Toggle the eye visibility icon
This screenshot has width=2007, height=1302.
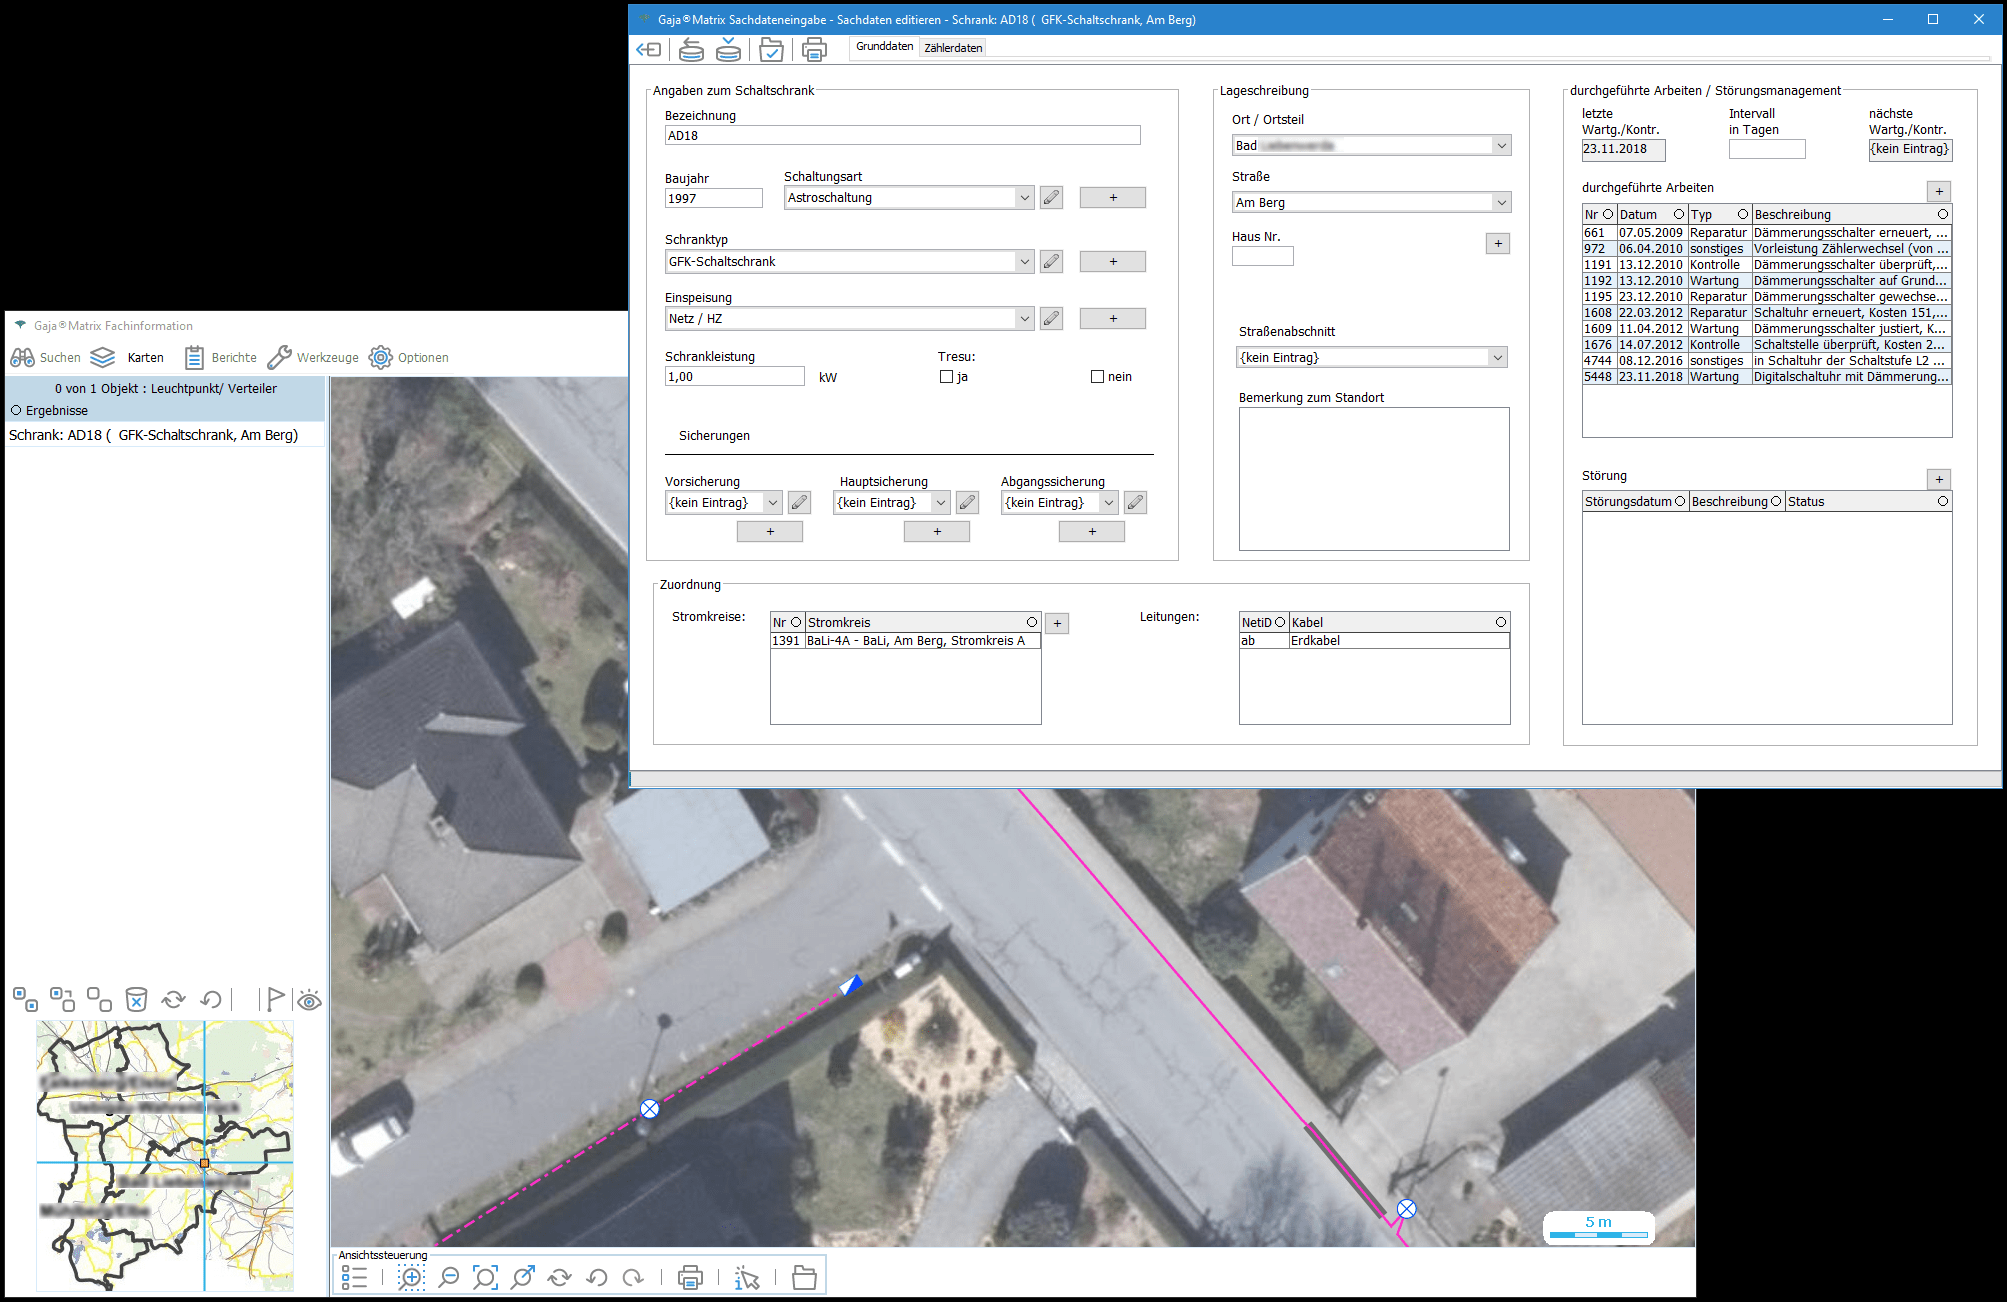coord(309,1000)
